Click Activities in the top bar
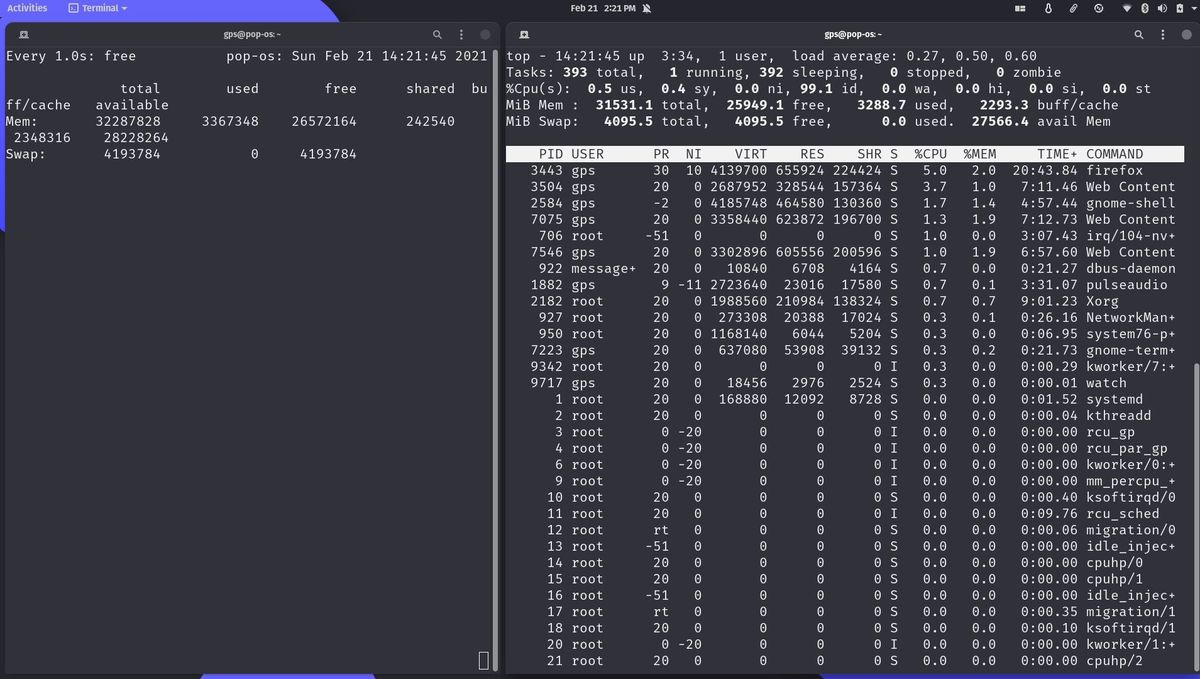1200x679 pixels. 27,8
